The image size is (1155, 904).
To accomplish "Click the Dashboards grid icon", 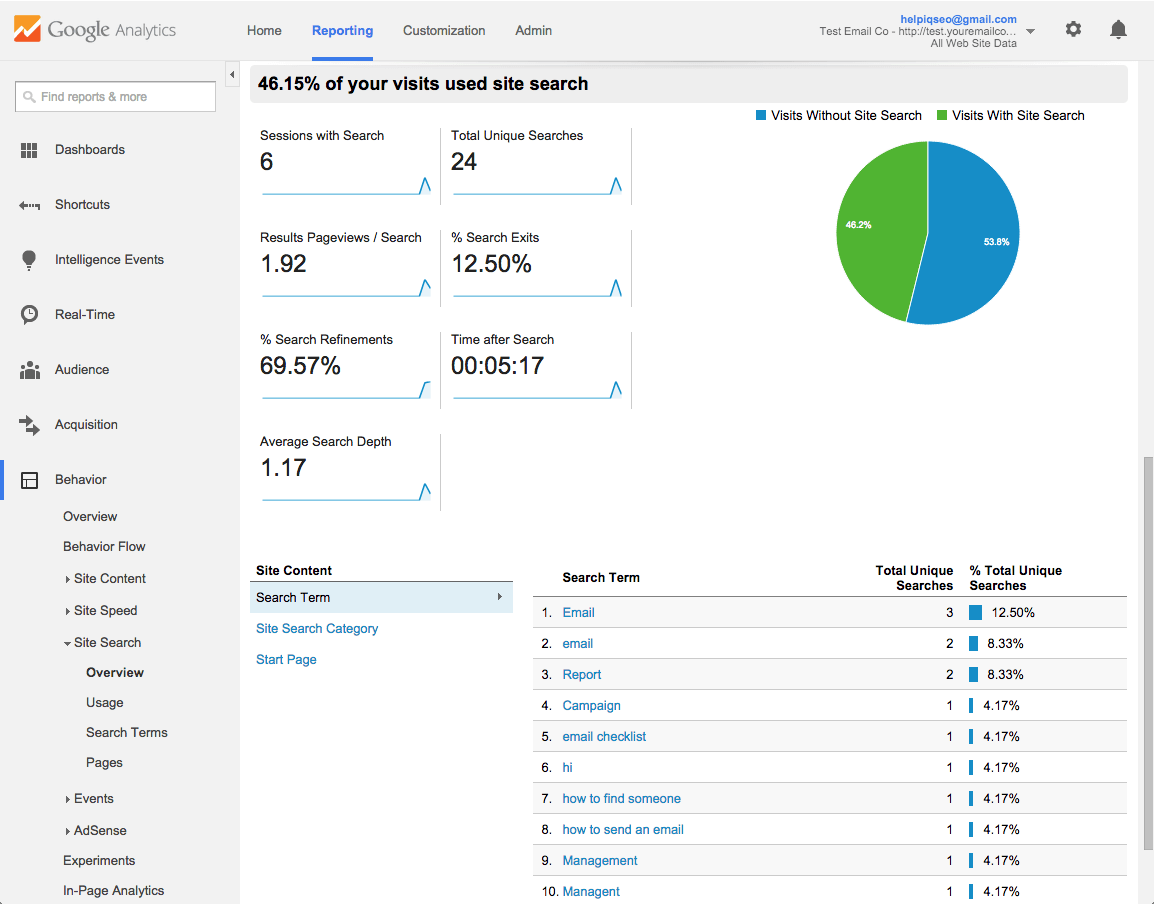I will pyautogui.click(x=29, y=150).
